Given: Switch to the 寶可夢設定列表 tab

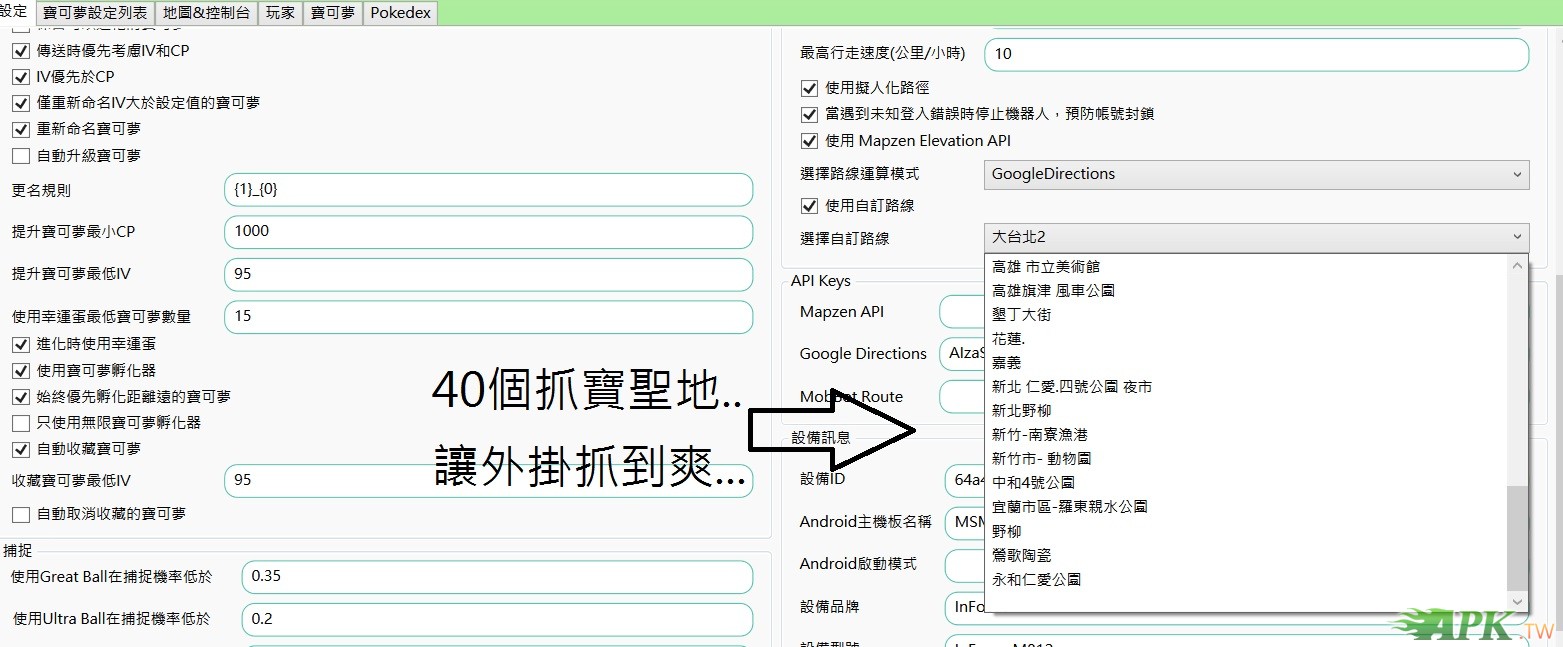Looking at the screenshot, I should (95, 13).
